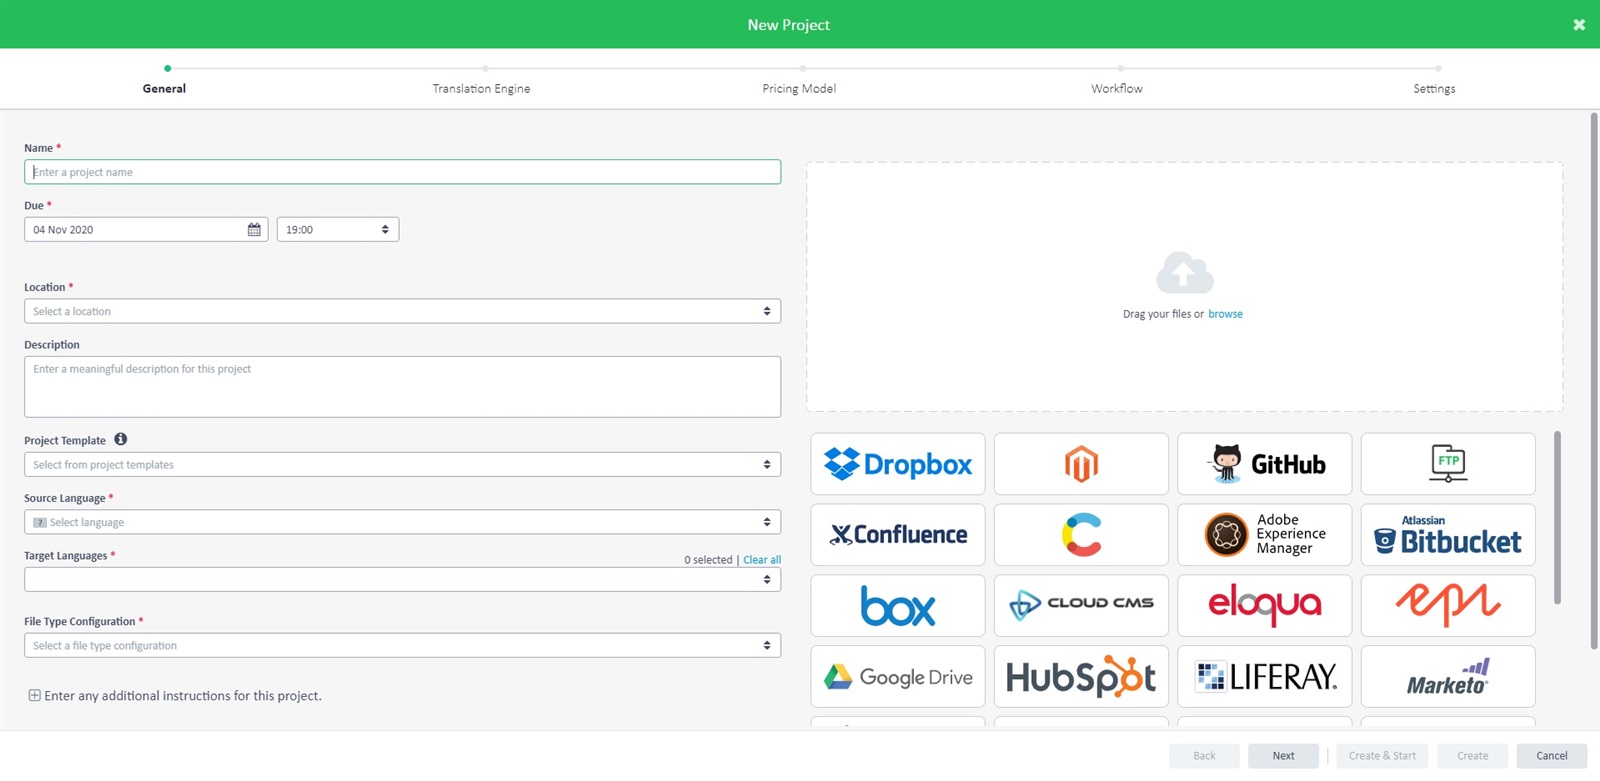This screenshot has width=1600, height=781.
Task: Select the Contentful C-logo tile
Action: (x=1081, y=535)
